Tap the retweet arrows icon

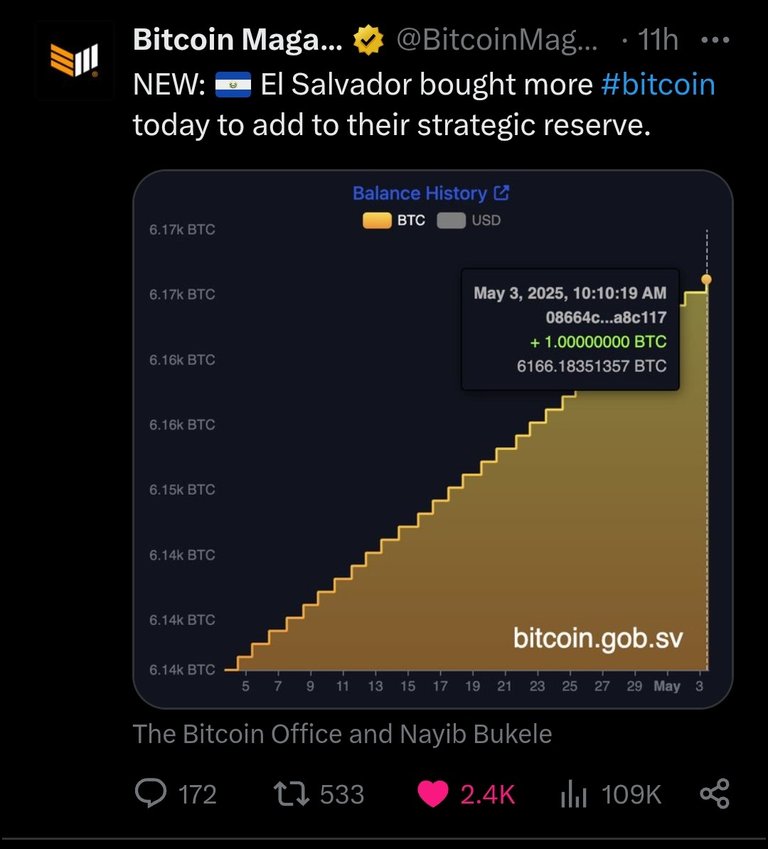click(291, 794)
